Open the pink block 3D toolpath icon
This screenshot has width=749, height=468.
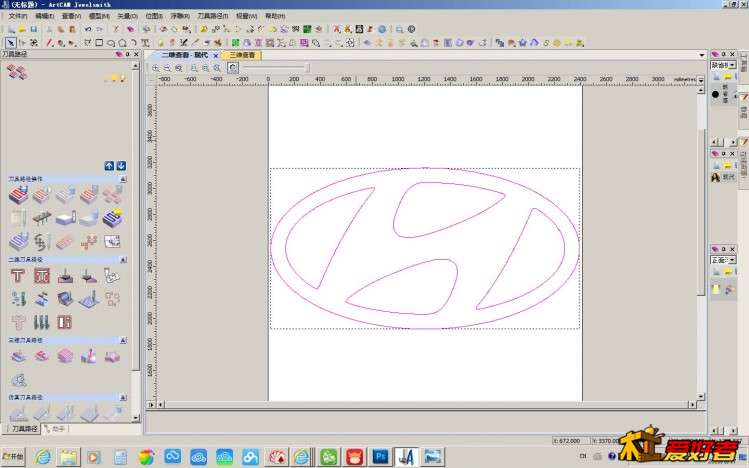coord(65,356)
